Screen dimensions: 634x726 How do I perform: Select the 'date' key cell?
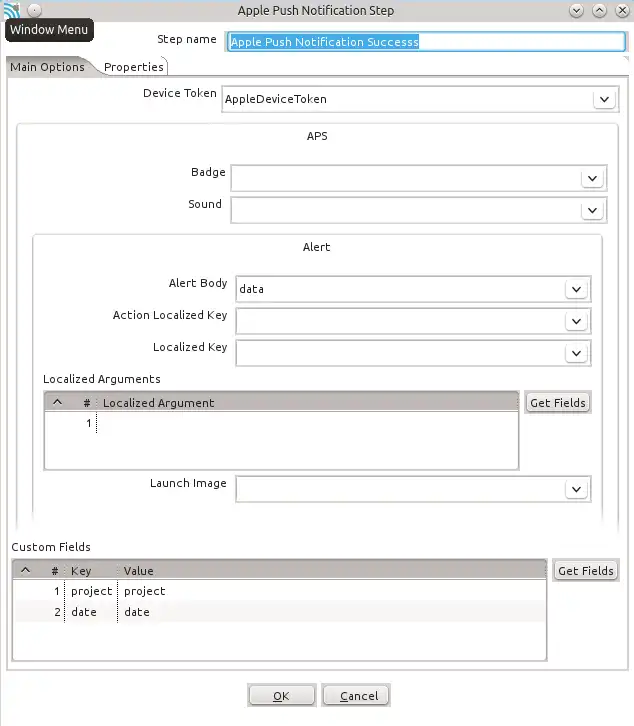point(91,612)
